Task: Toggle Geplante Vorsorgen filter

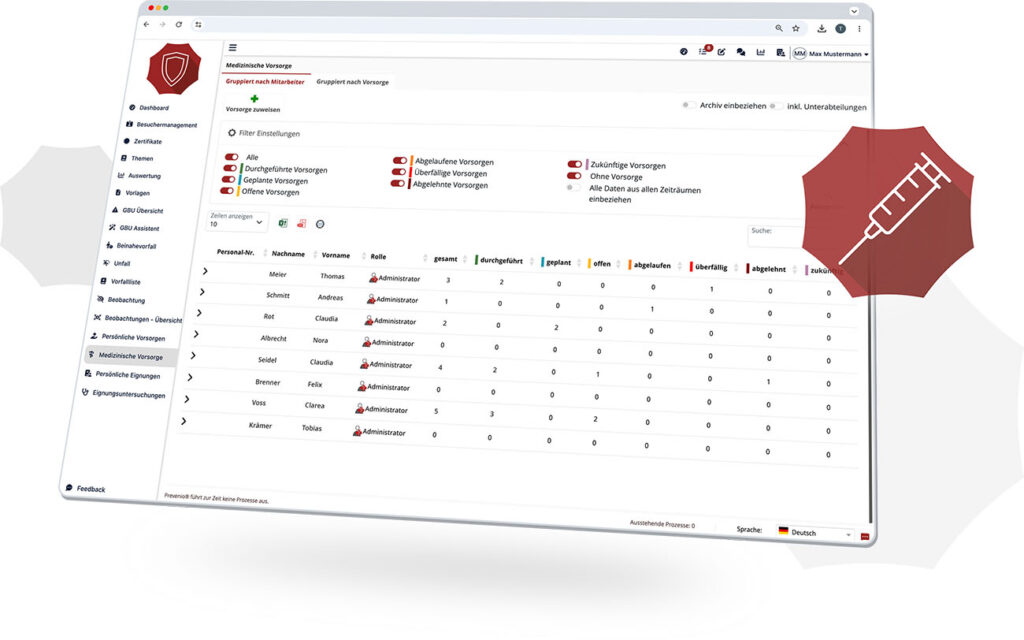Action: coord(228,179)
